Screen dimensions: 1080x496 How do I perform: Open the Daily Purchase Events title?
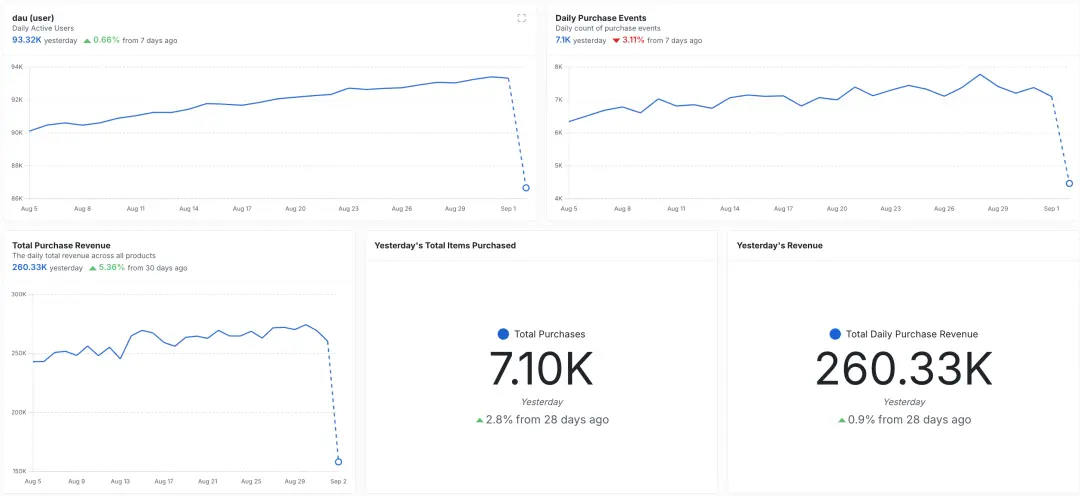click(x=601, y=18)
